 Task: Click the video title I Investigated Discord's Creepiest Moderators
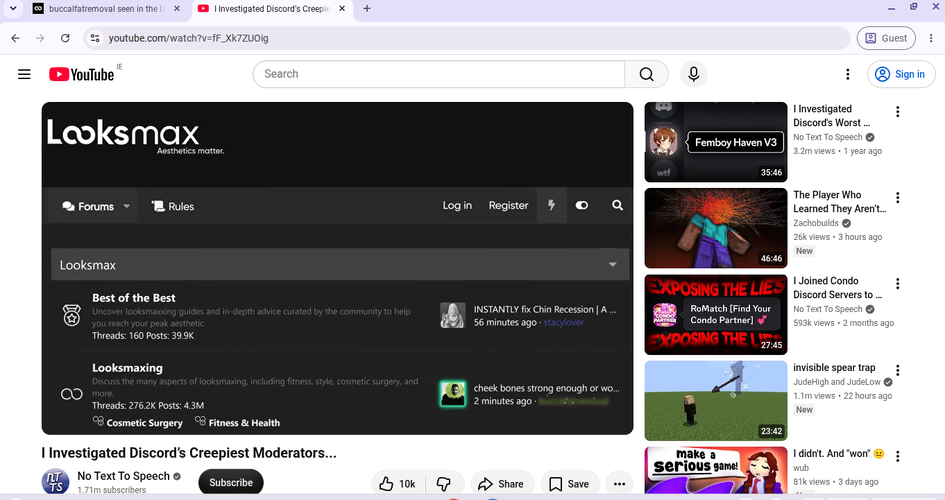189,452
